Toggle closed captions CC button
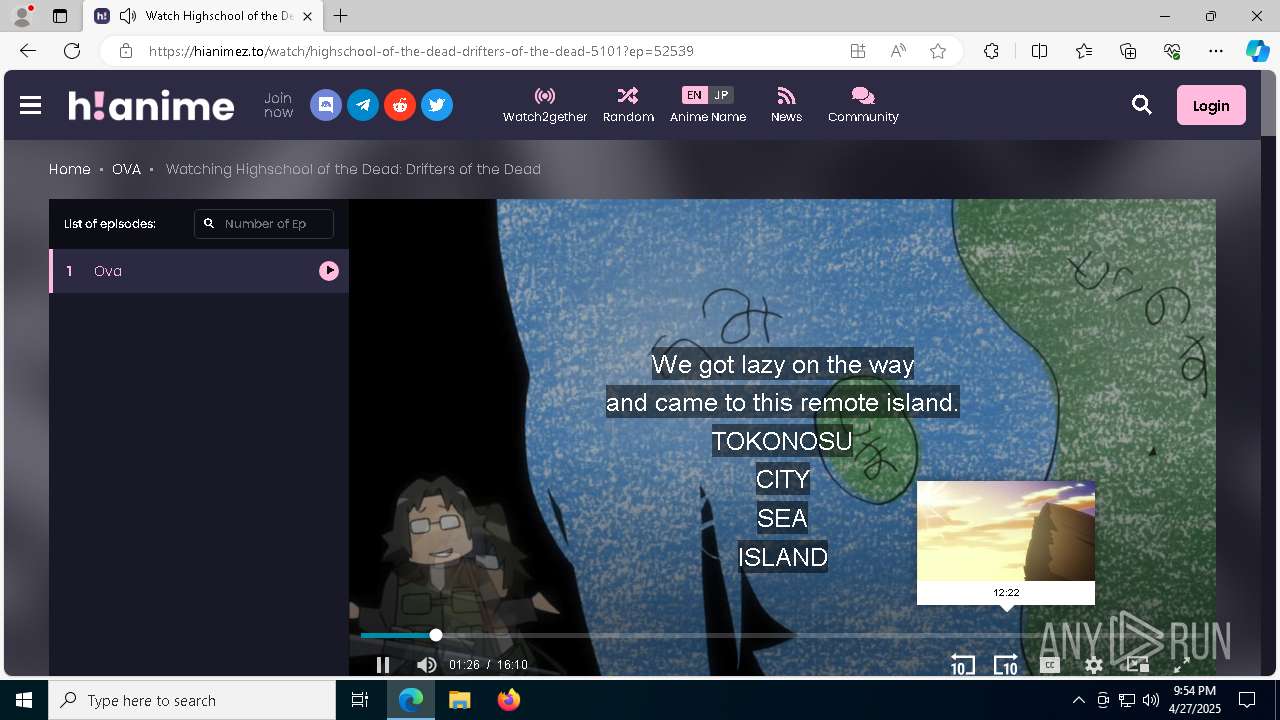 1049,665
